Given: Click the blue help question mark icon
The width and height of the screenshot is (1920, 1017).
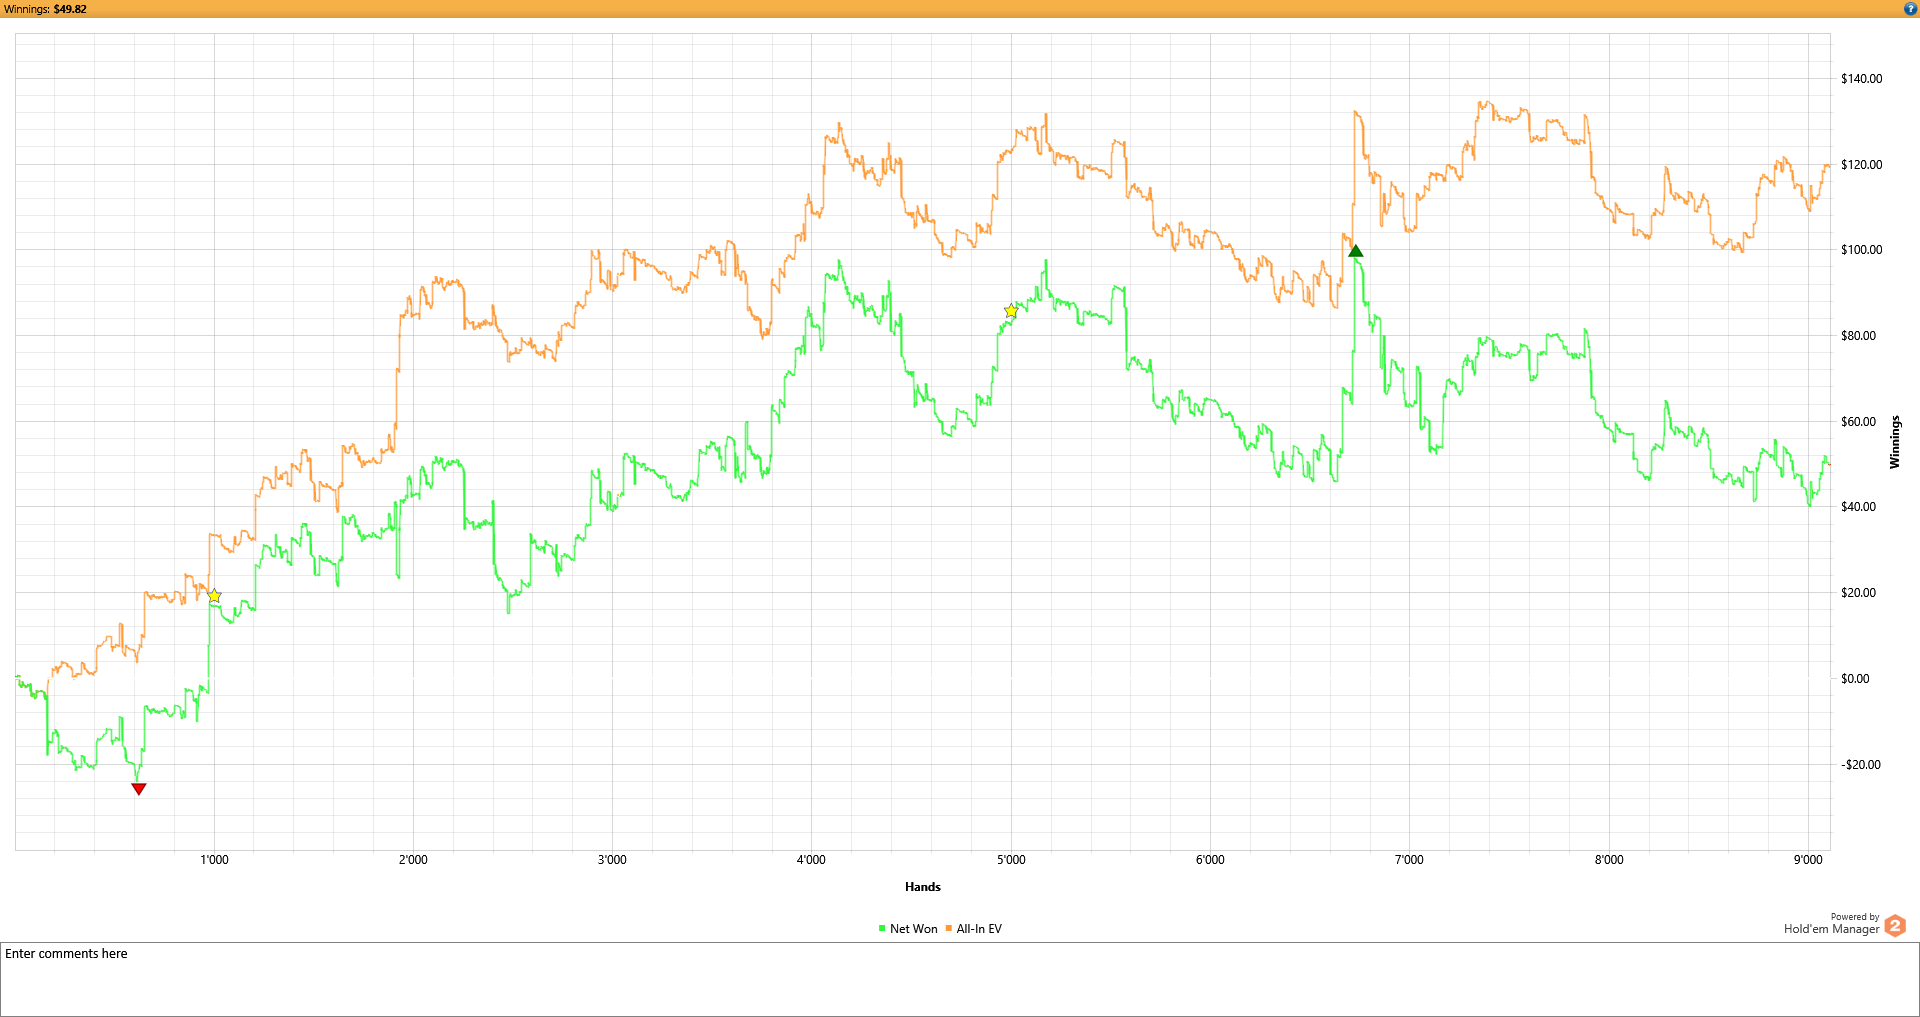Looking at the screenshot, I should [1910, 9].
